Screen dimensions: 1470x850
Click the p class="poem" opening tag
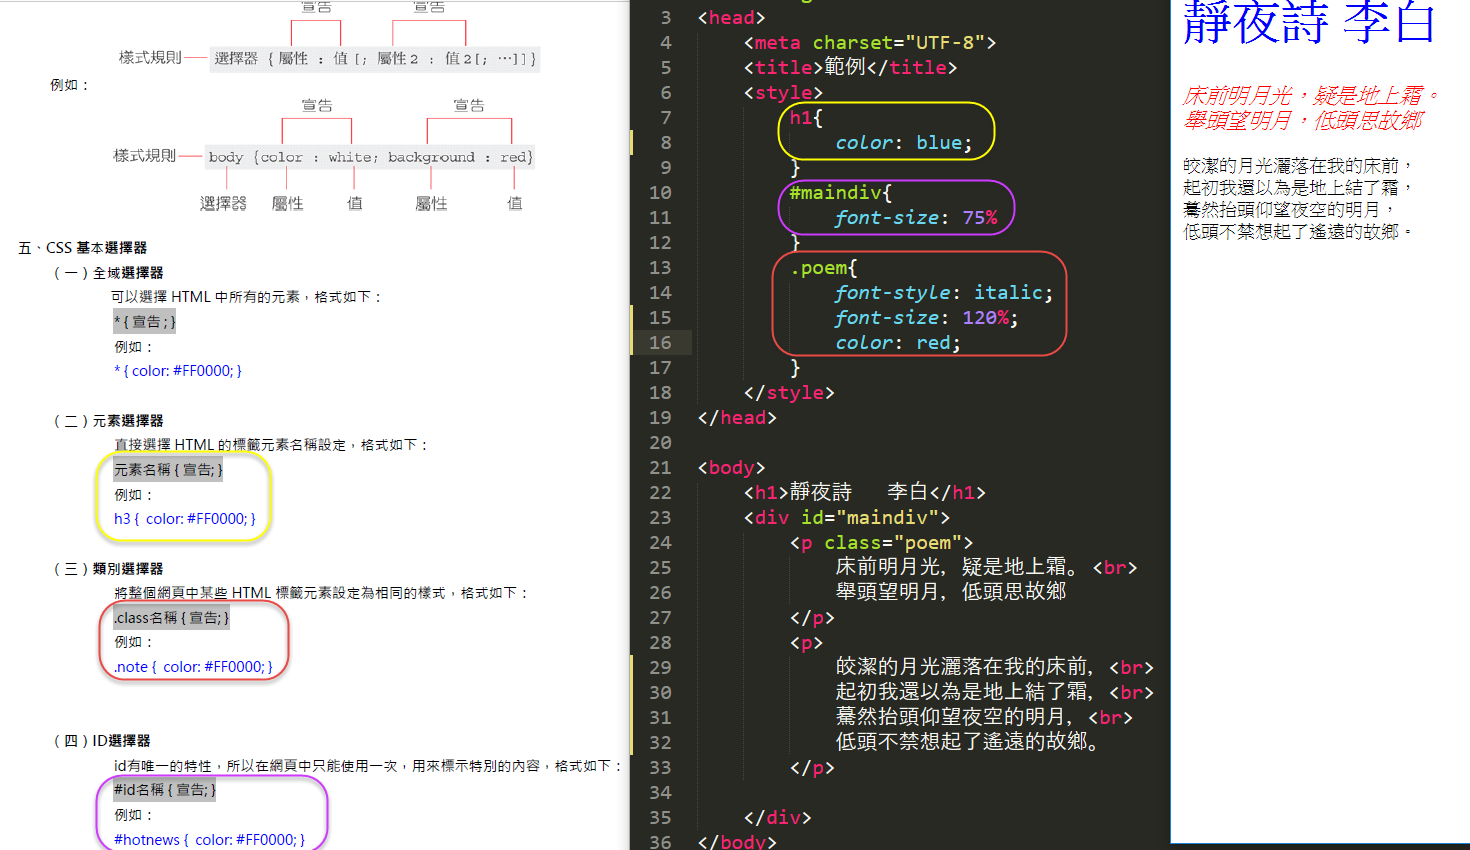(x=881, y=543)
